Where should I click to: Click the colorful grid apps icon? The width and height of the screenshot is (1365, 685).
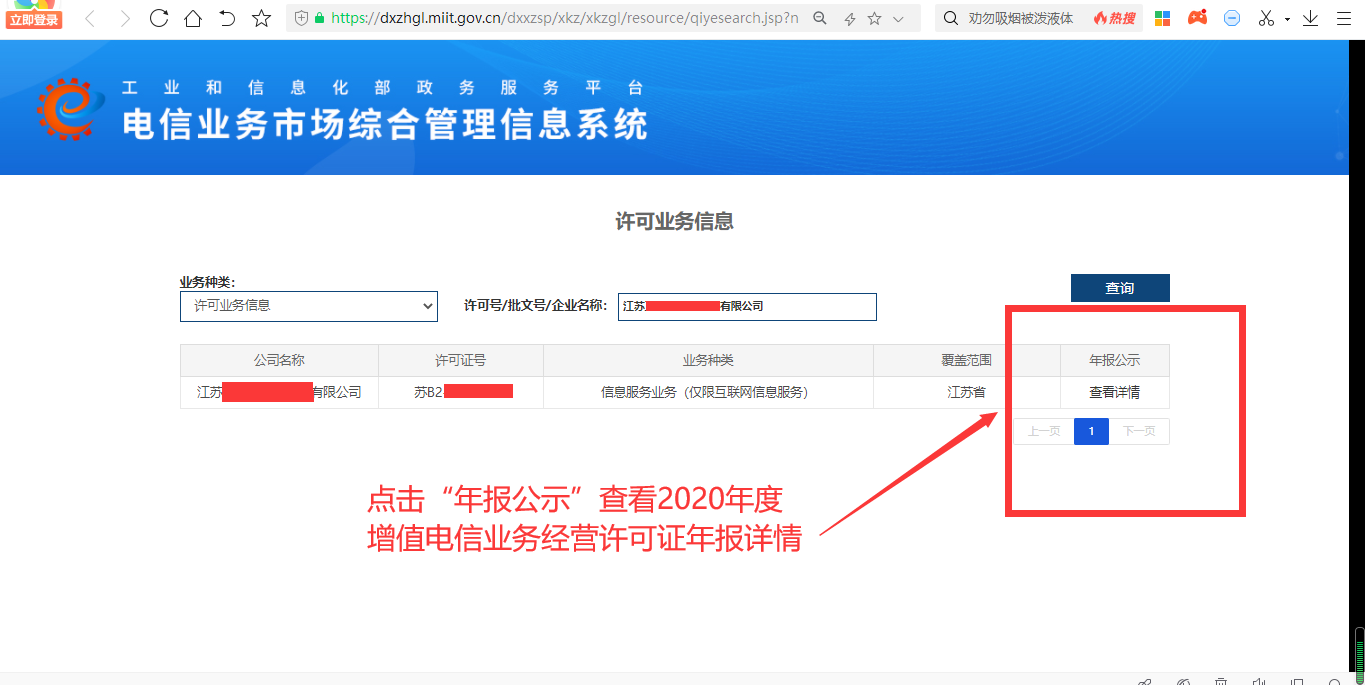1162,18
